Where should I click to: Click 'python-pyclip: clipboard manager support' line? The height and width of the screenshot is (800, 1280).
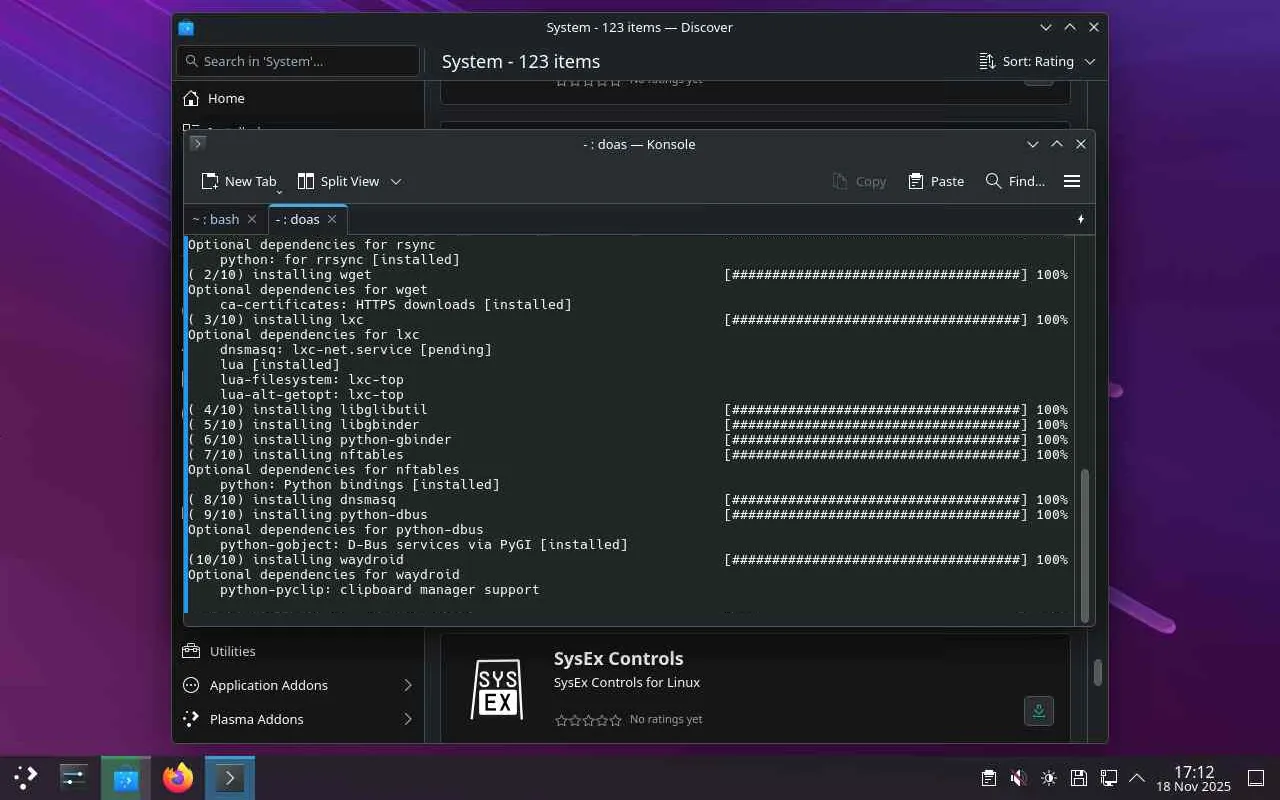(x=380, y=589)
